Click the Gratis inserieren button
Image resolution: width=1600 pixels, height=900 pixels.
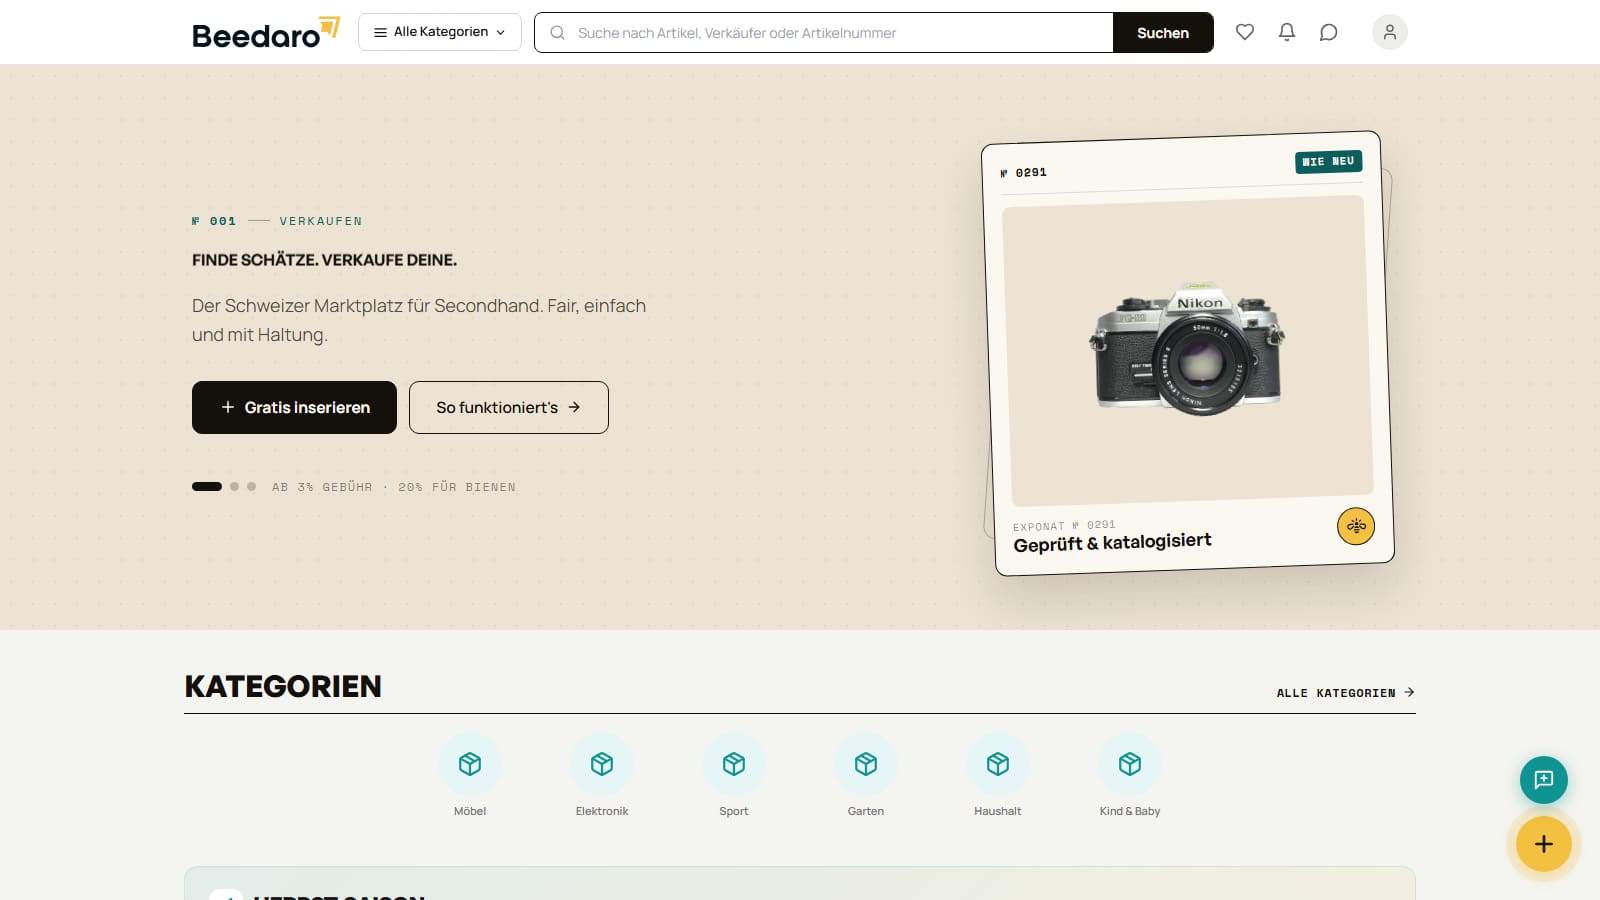tap(294, 407)
